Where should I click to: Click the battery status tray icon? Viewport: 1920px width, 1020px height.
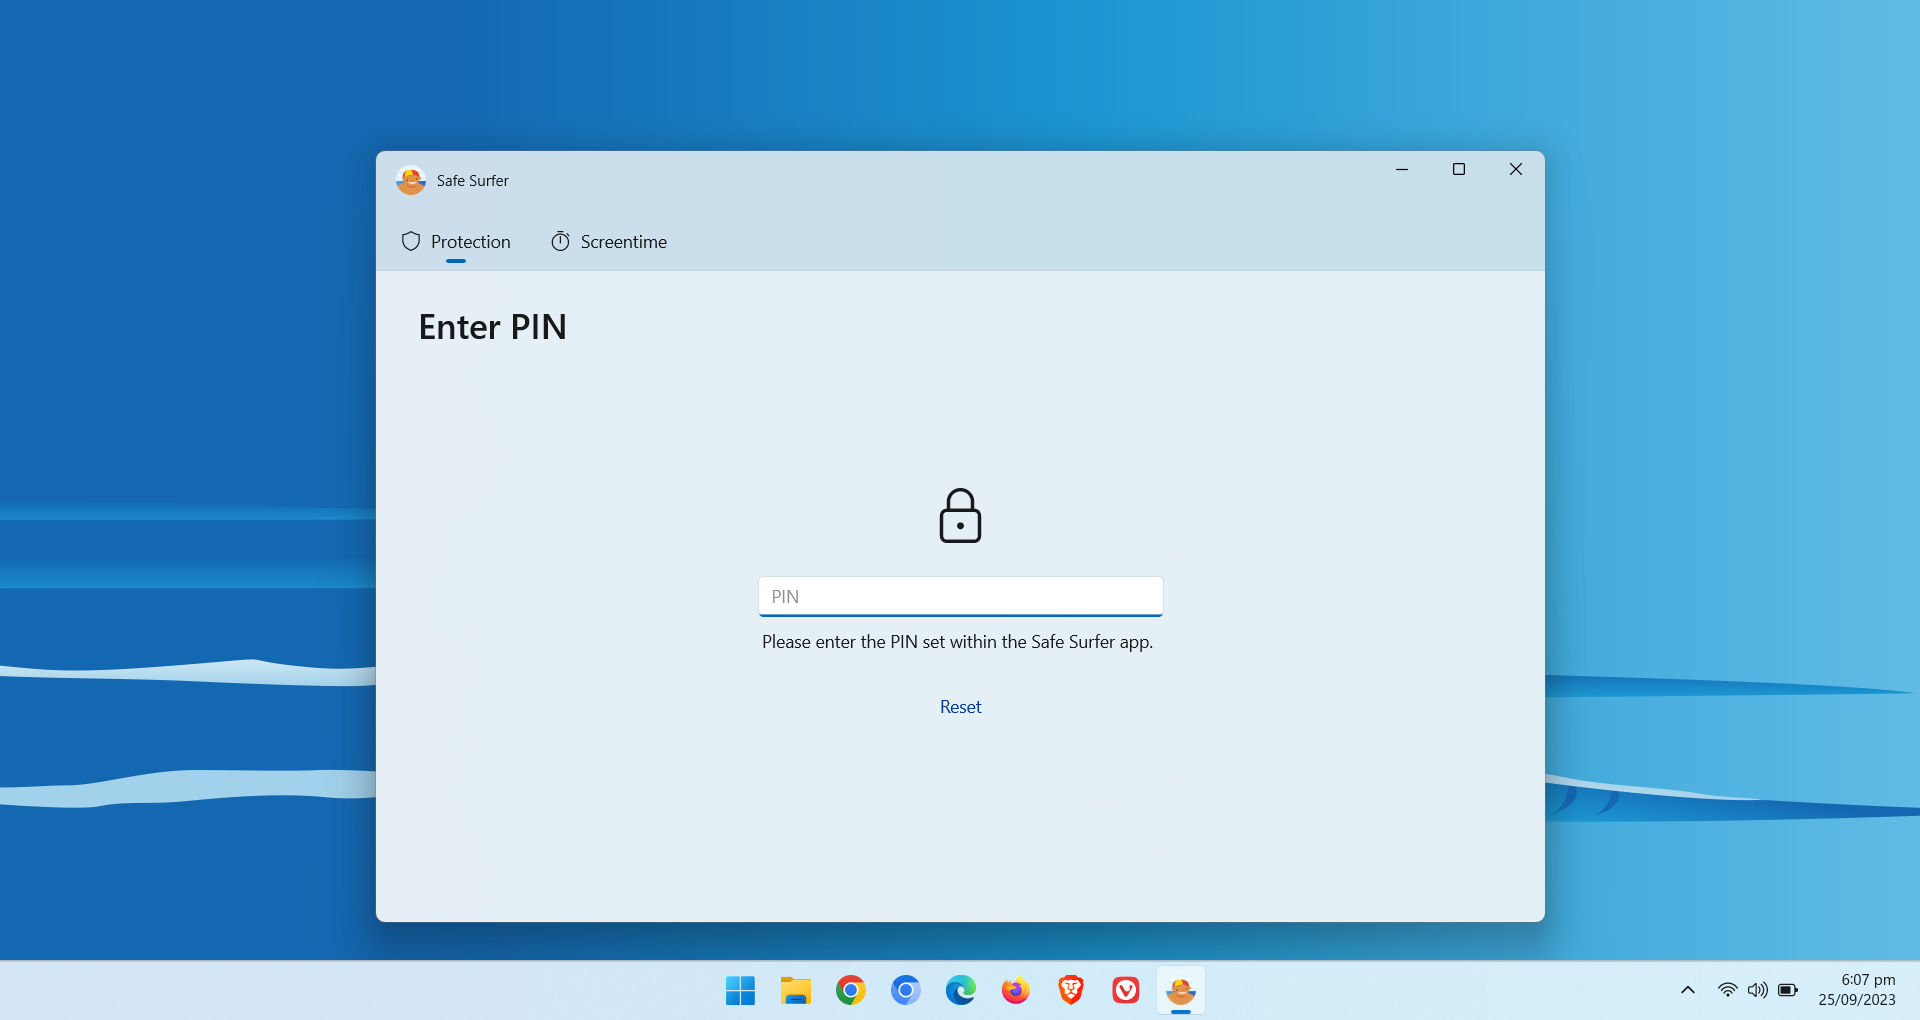(1788, 990)
